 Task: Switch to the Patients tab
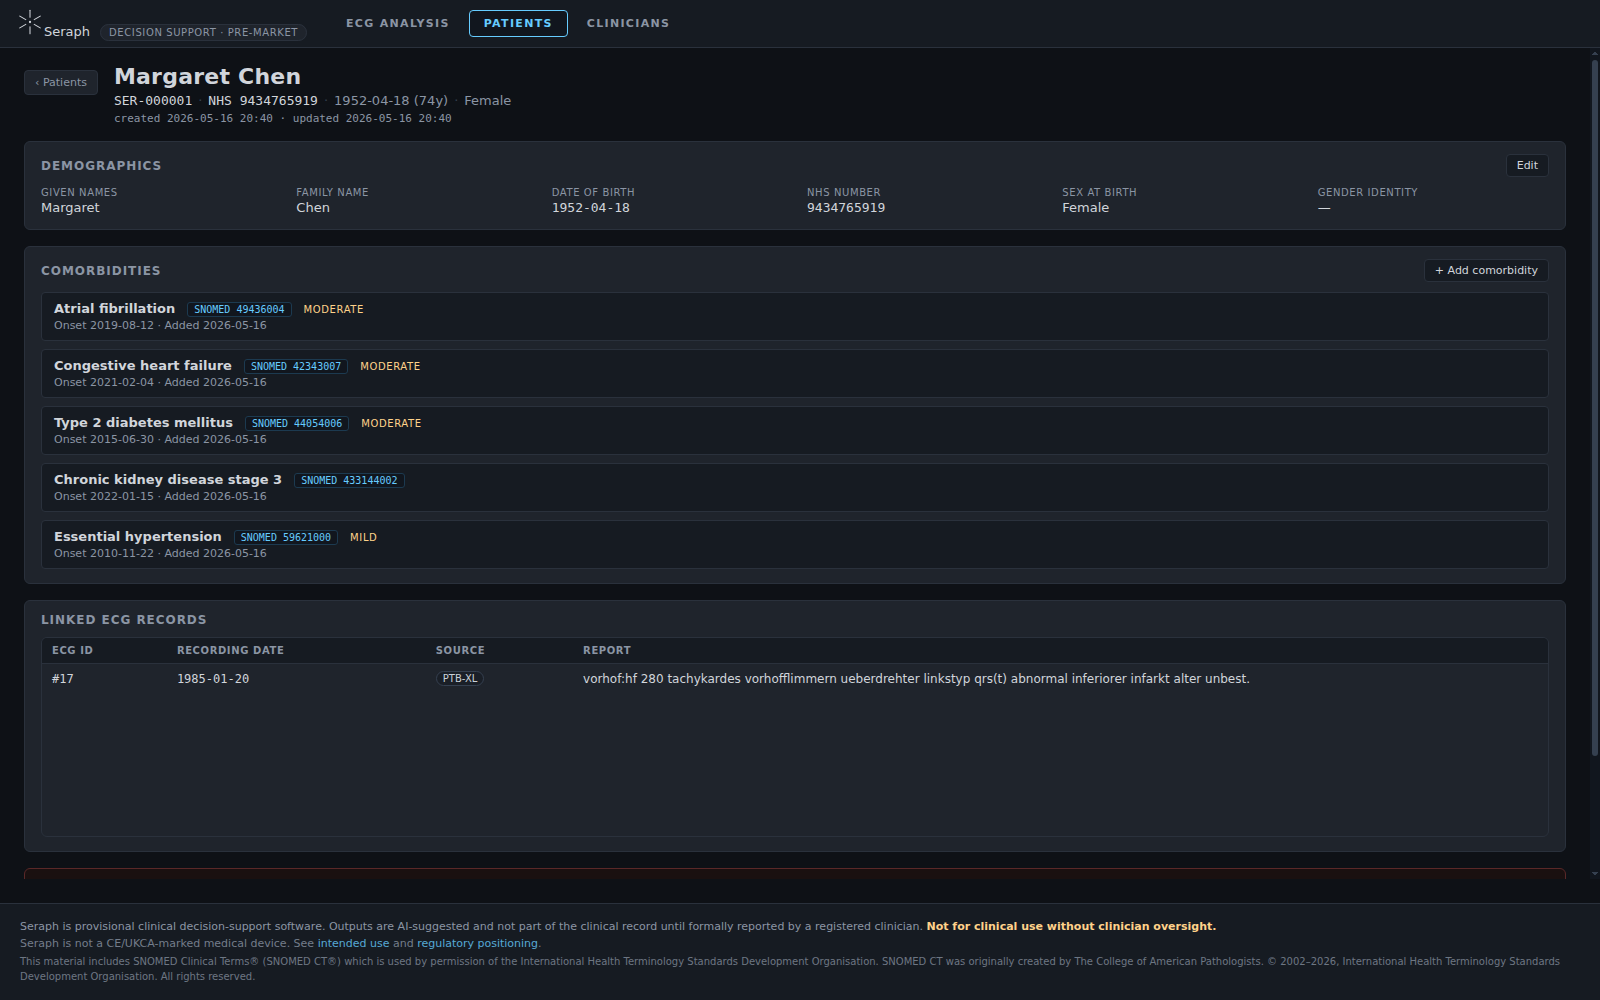point(518,23)
